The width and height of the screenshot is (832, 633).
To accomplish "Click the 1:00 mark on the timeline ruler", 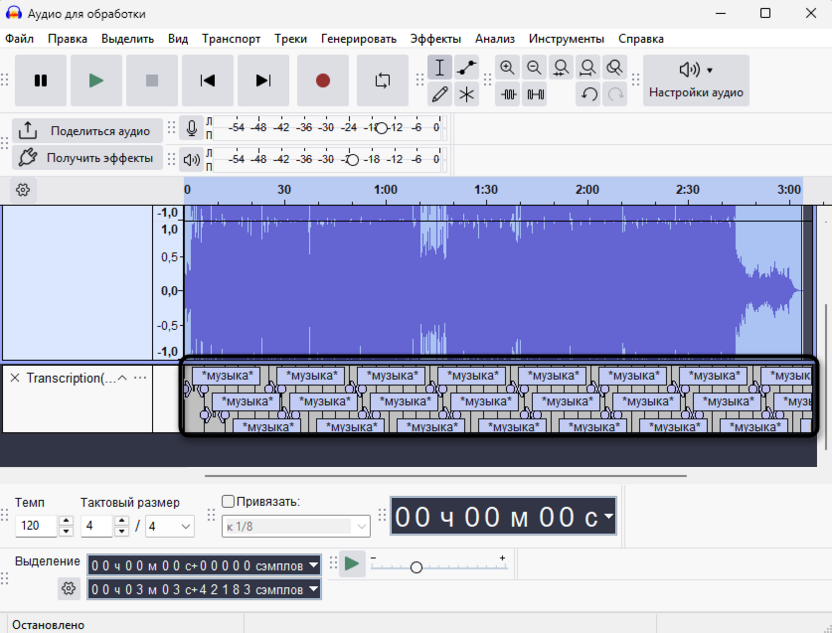I will click(385, 190).
